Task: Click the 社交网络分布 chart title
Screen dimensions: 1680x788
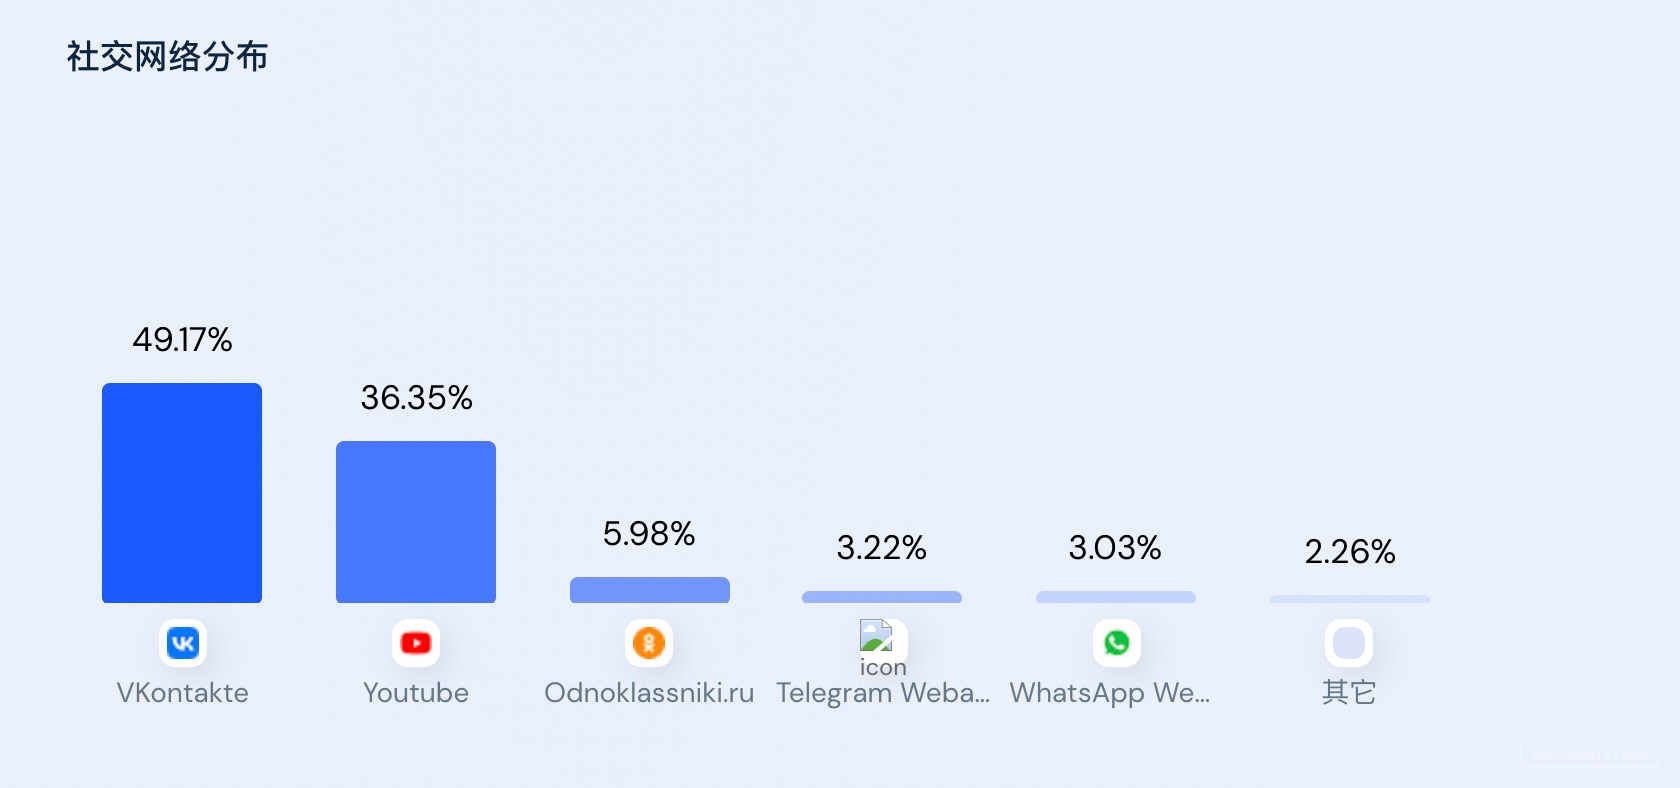Action: pos(167,57)
